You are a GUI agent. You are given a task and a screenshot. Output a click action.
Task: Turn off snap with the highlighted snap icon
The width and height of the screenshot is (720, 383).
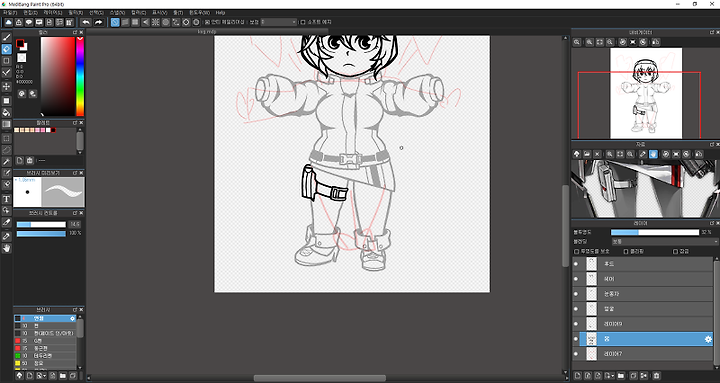tap(115, 22)
